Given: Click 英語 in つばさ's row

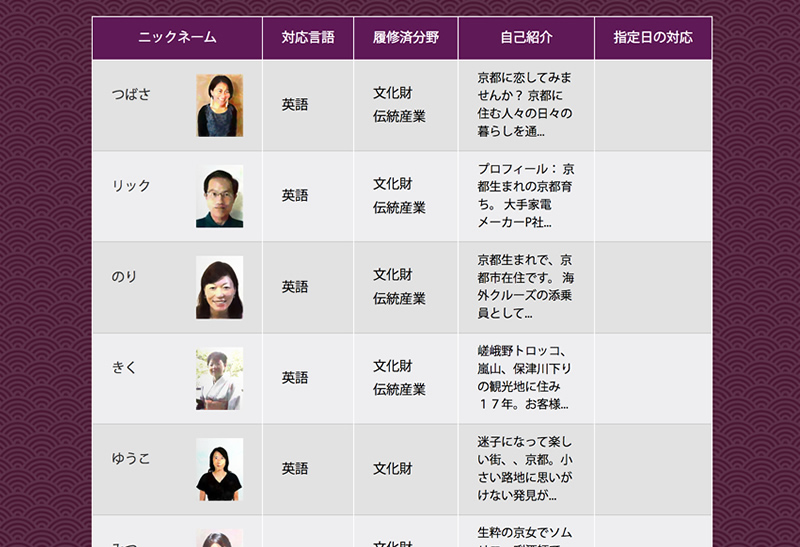Looking at the screenshot, I should click(295, 105).
